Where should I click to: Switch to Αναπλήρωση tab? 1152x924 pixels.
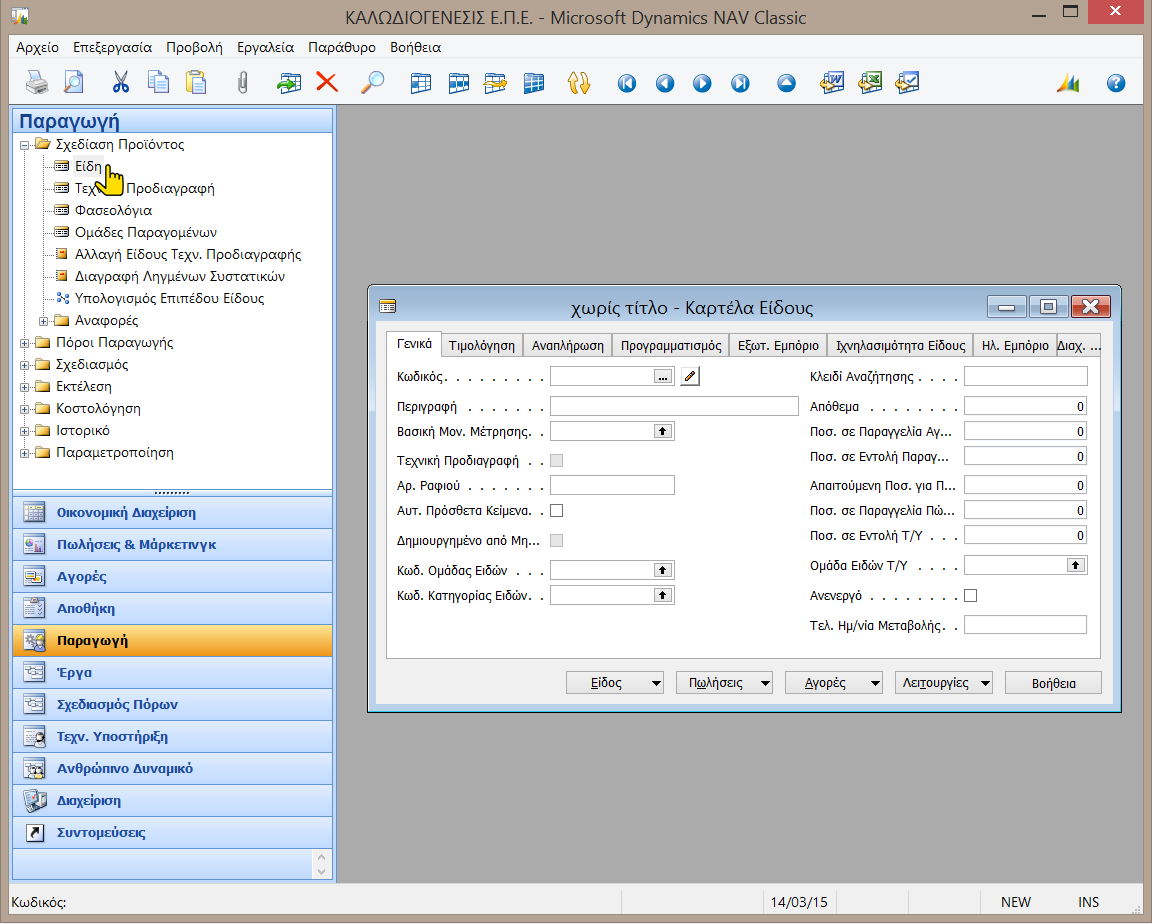click(568, 345)
